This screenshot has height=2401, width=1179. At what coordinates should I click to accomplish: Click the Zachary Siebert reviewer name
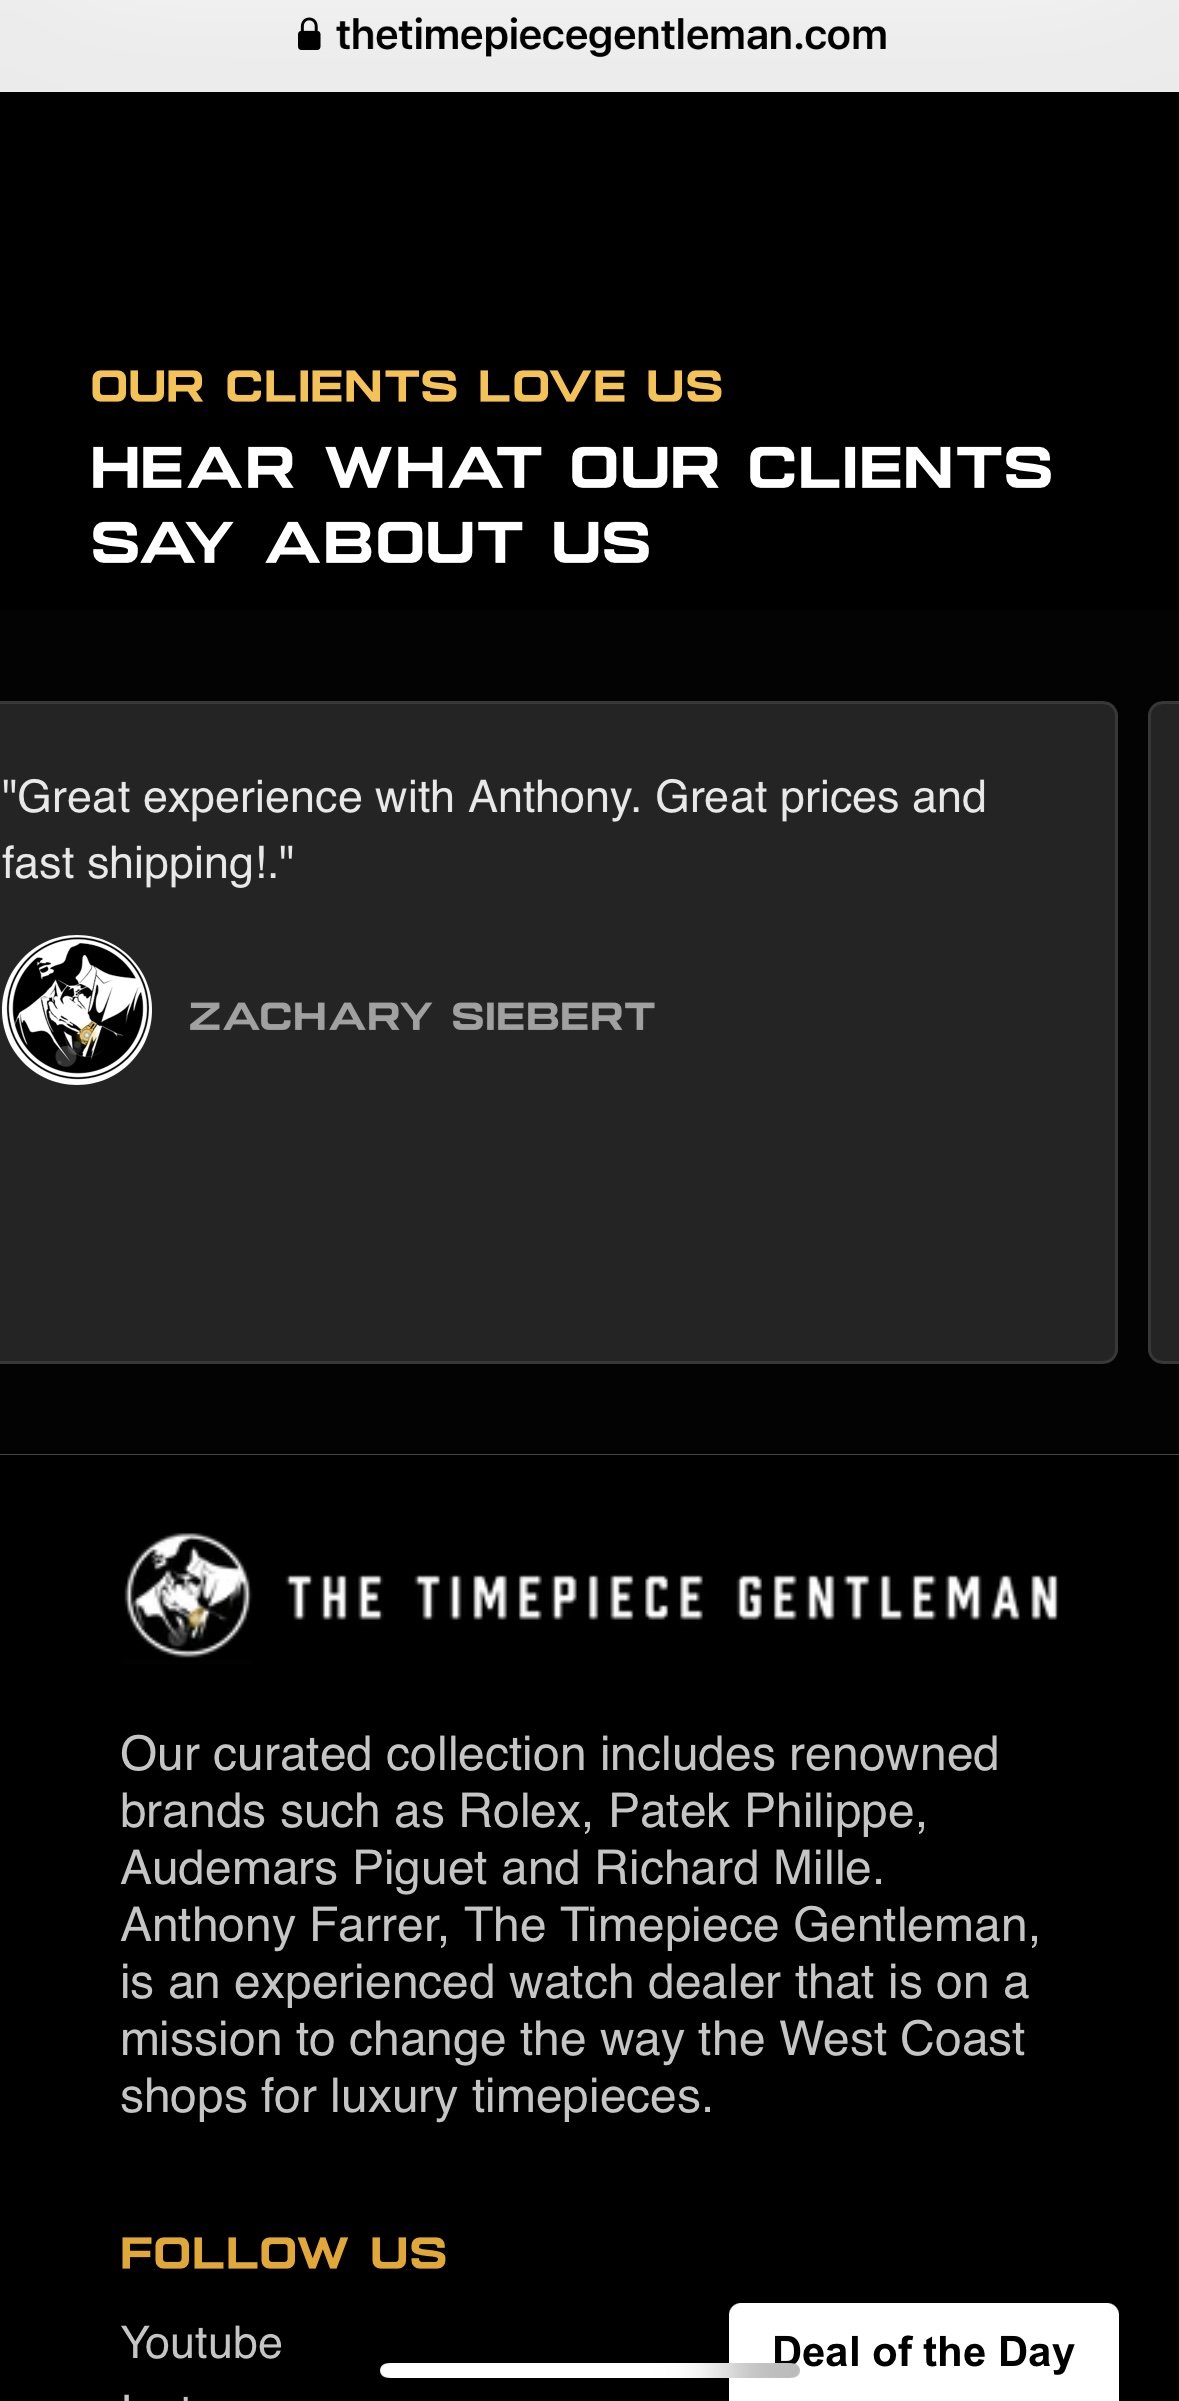click(x=421, y=1017)
